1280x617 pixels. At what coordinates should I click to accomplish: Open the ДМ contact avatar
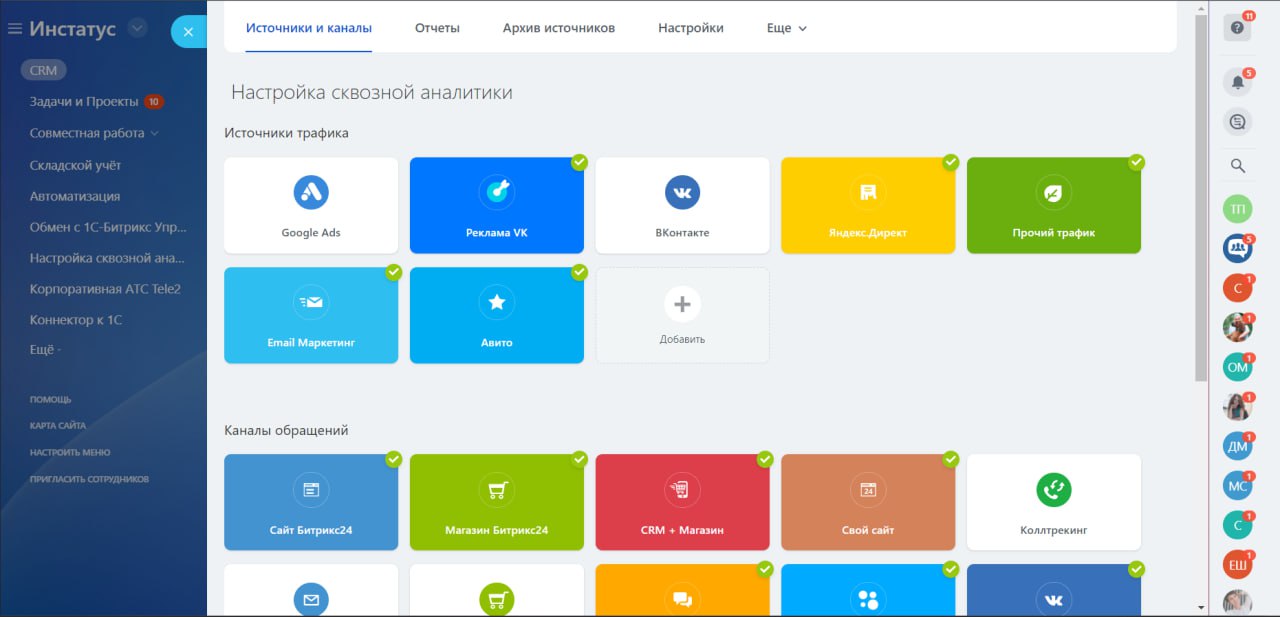pos(1238,446)
